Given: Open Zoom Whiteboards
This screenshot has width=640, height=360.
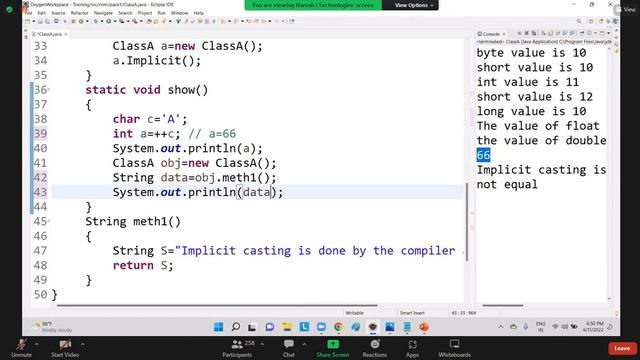Looking at the screenshot, I should pyautogui.click(x=454, y=348).
